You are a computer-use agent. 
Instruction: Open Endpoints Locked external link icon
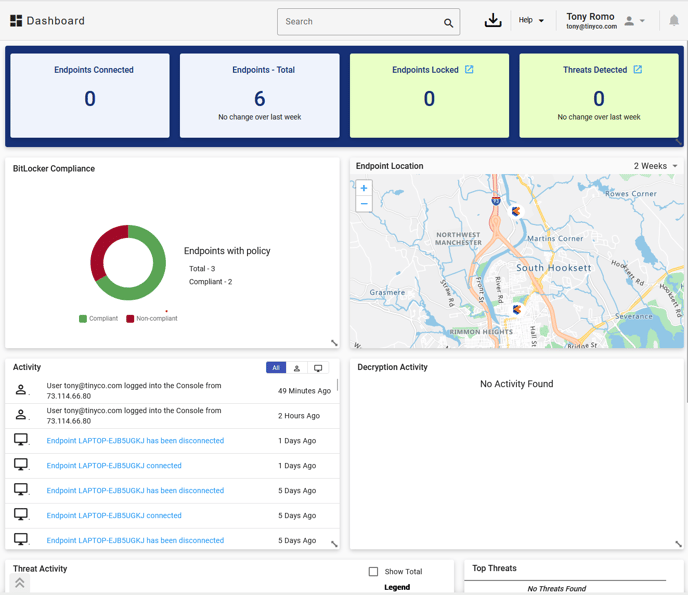click(x=469, y=70)
